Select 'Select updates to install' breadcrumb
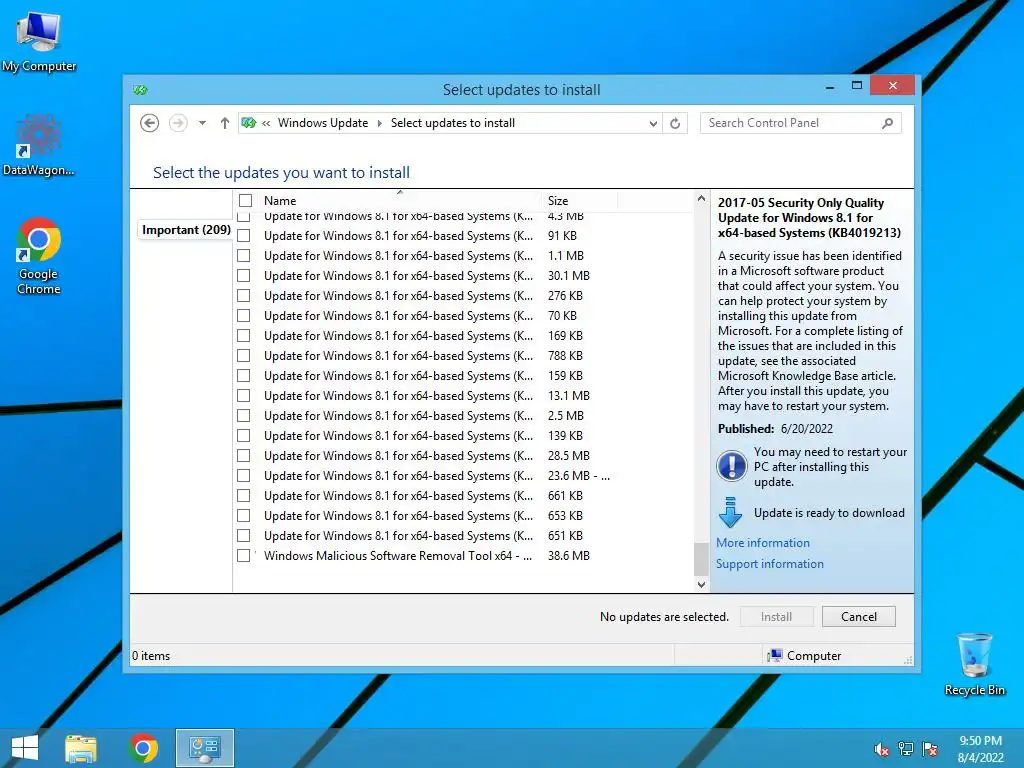Image resolution: width=1024 pixels, height=768 pixels. [x=453, y=123]
